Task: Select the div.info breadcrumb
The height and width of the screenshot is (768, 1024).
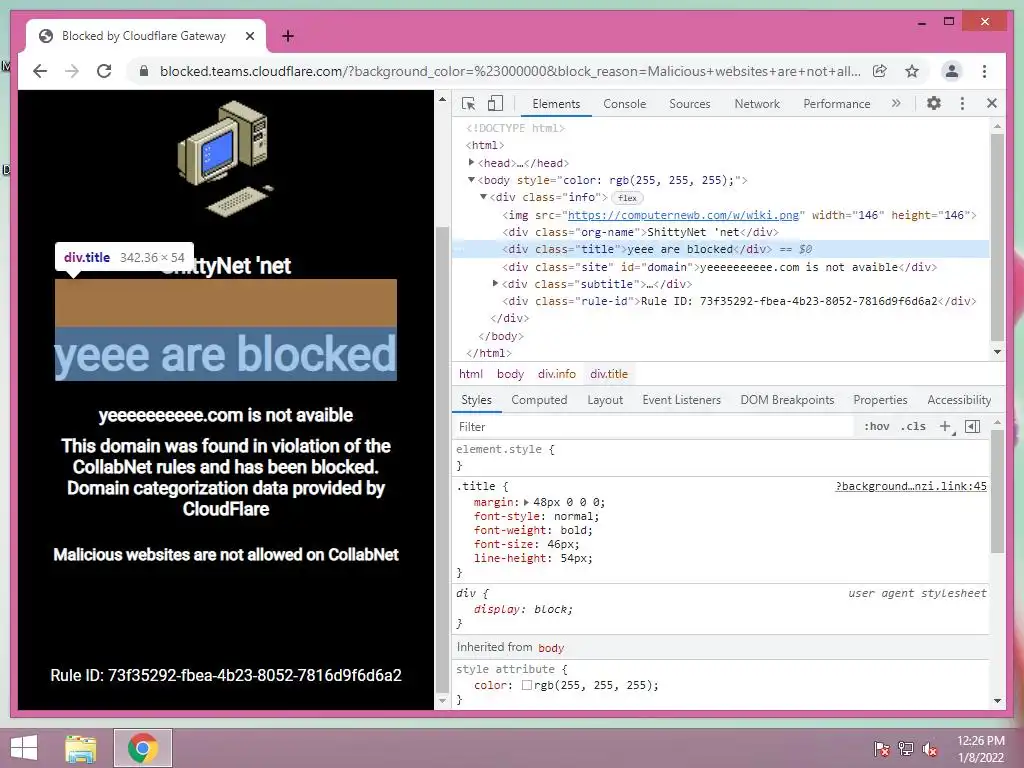Action: tap(556, 374)
